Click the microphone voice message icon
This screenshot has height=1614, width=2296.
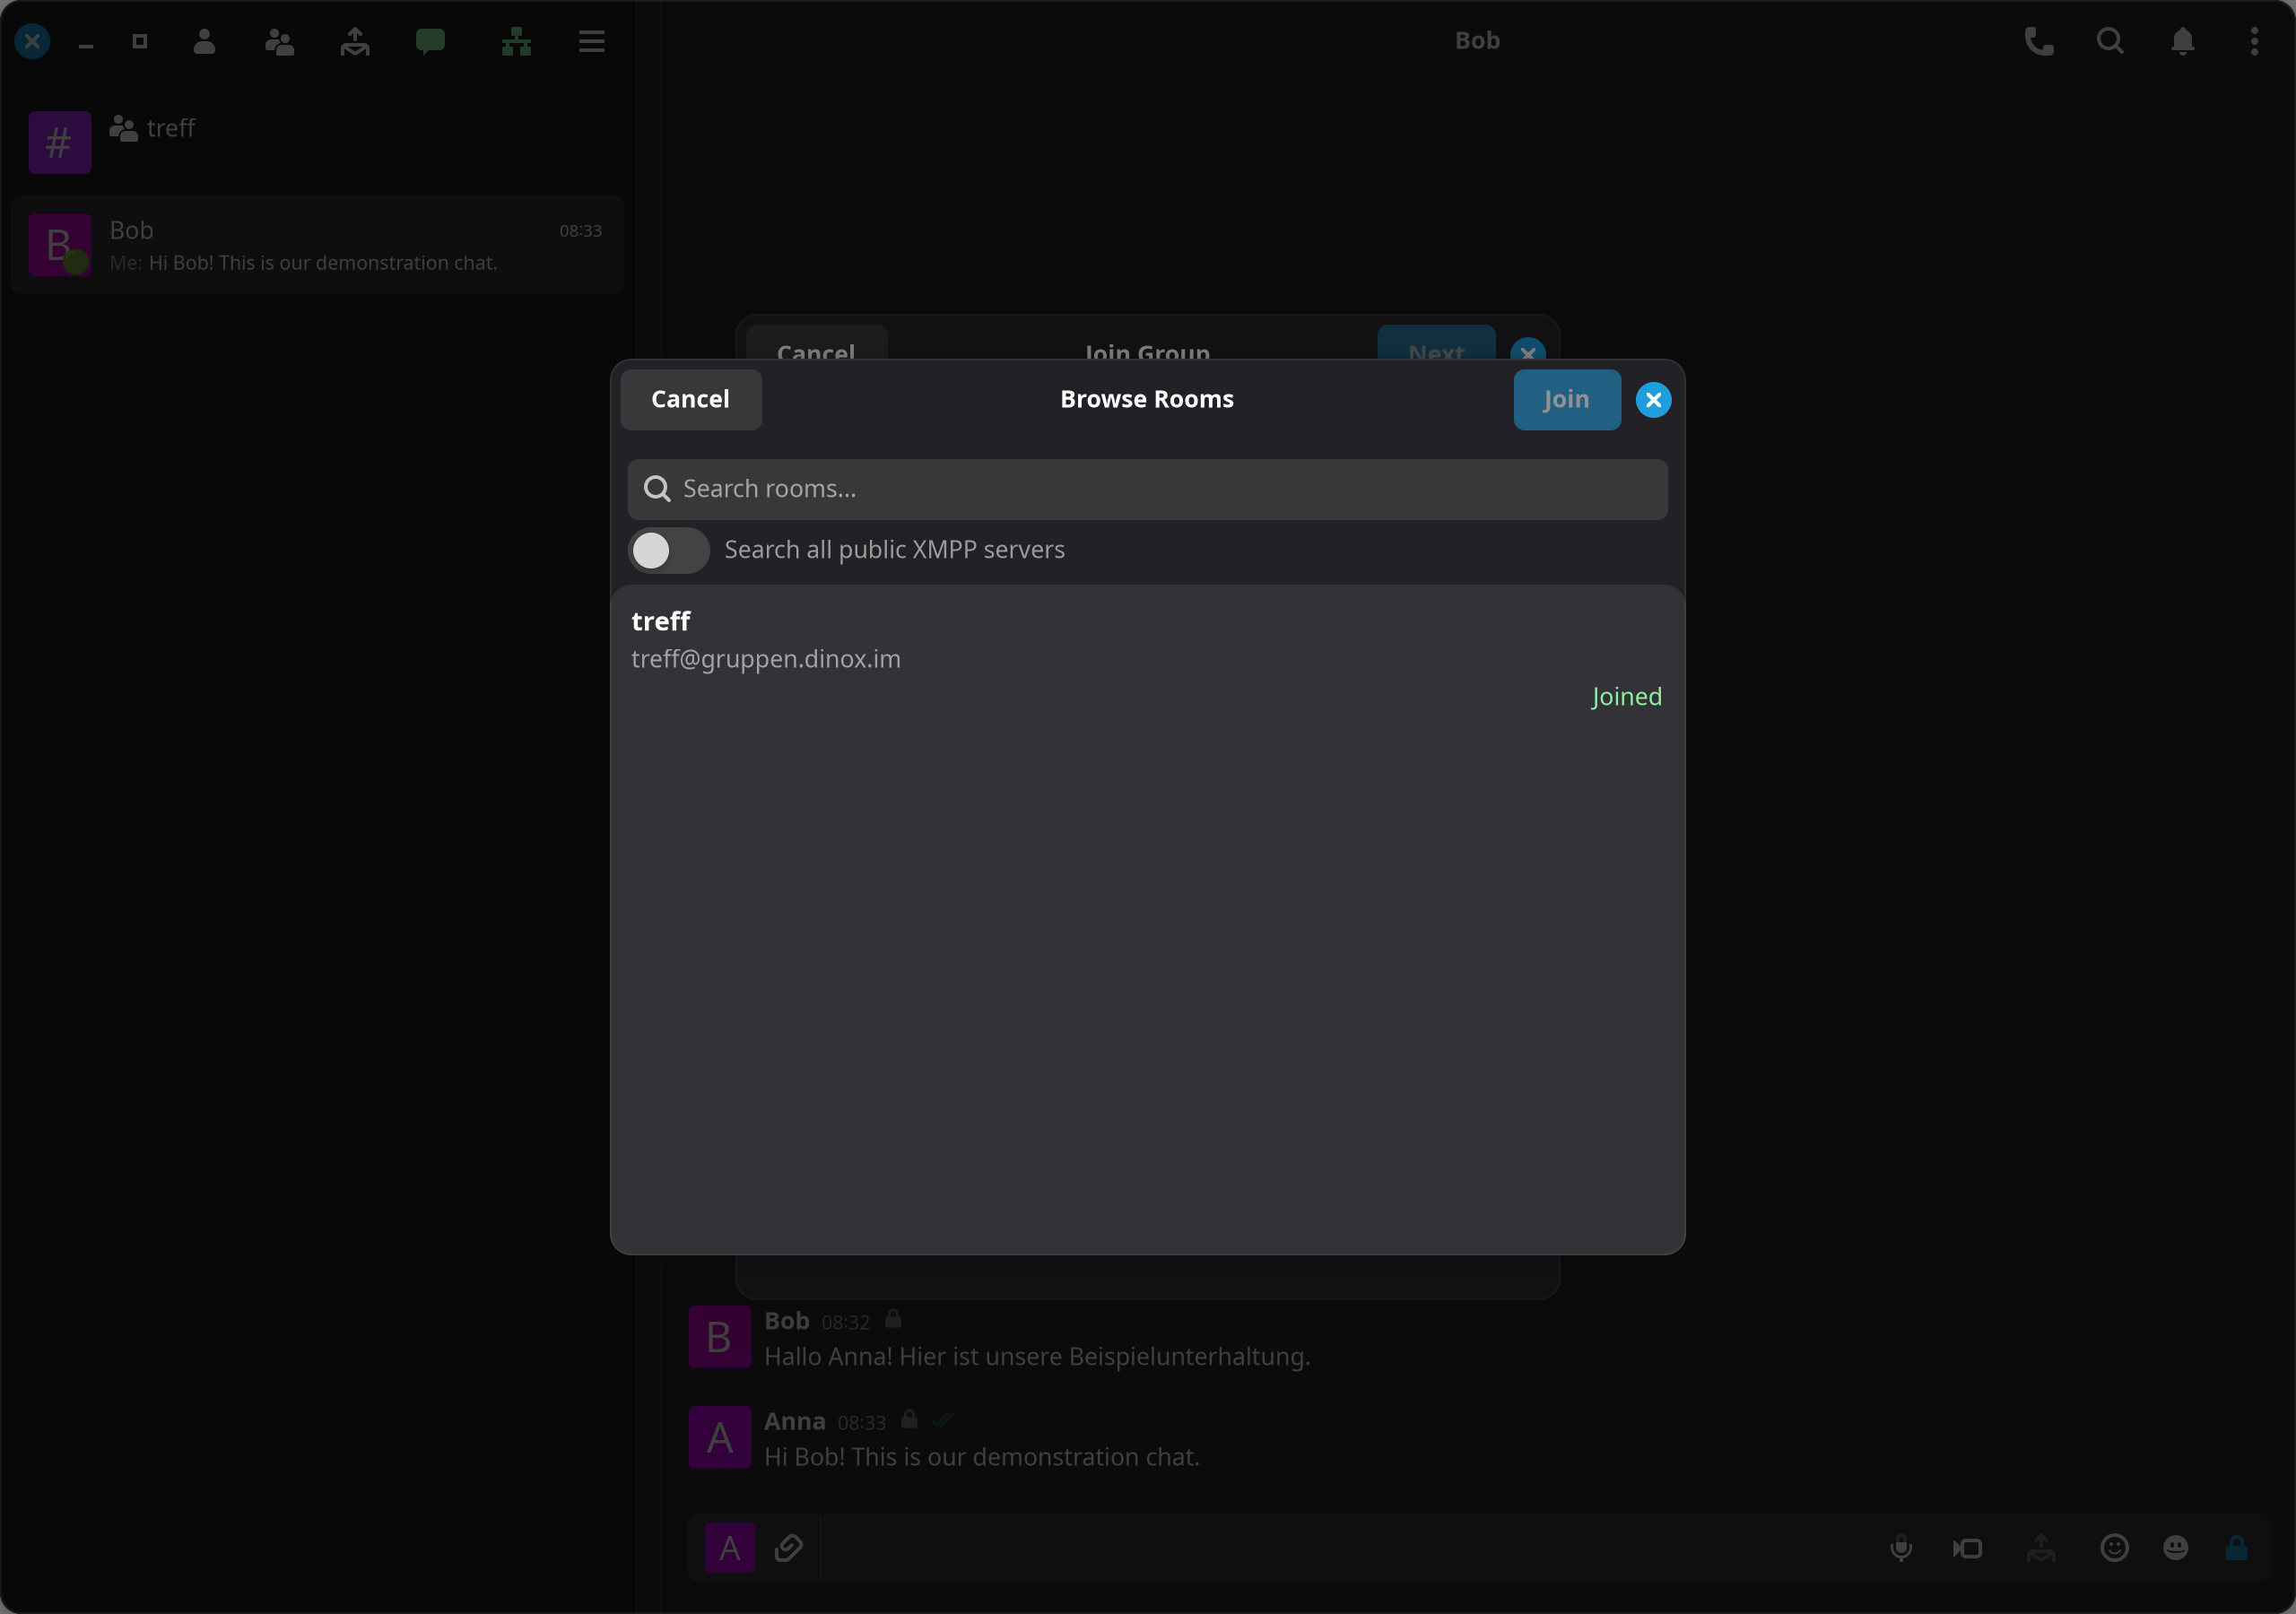click(1900, 1548)
